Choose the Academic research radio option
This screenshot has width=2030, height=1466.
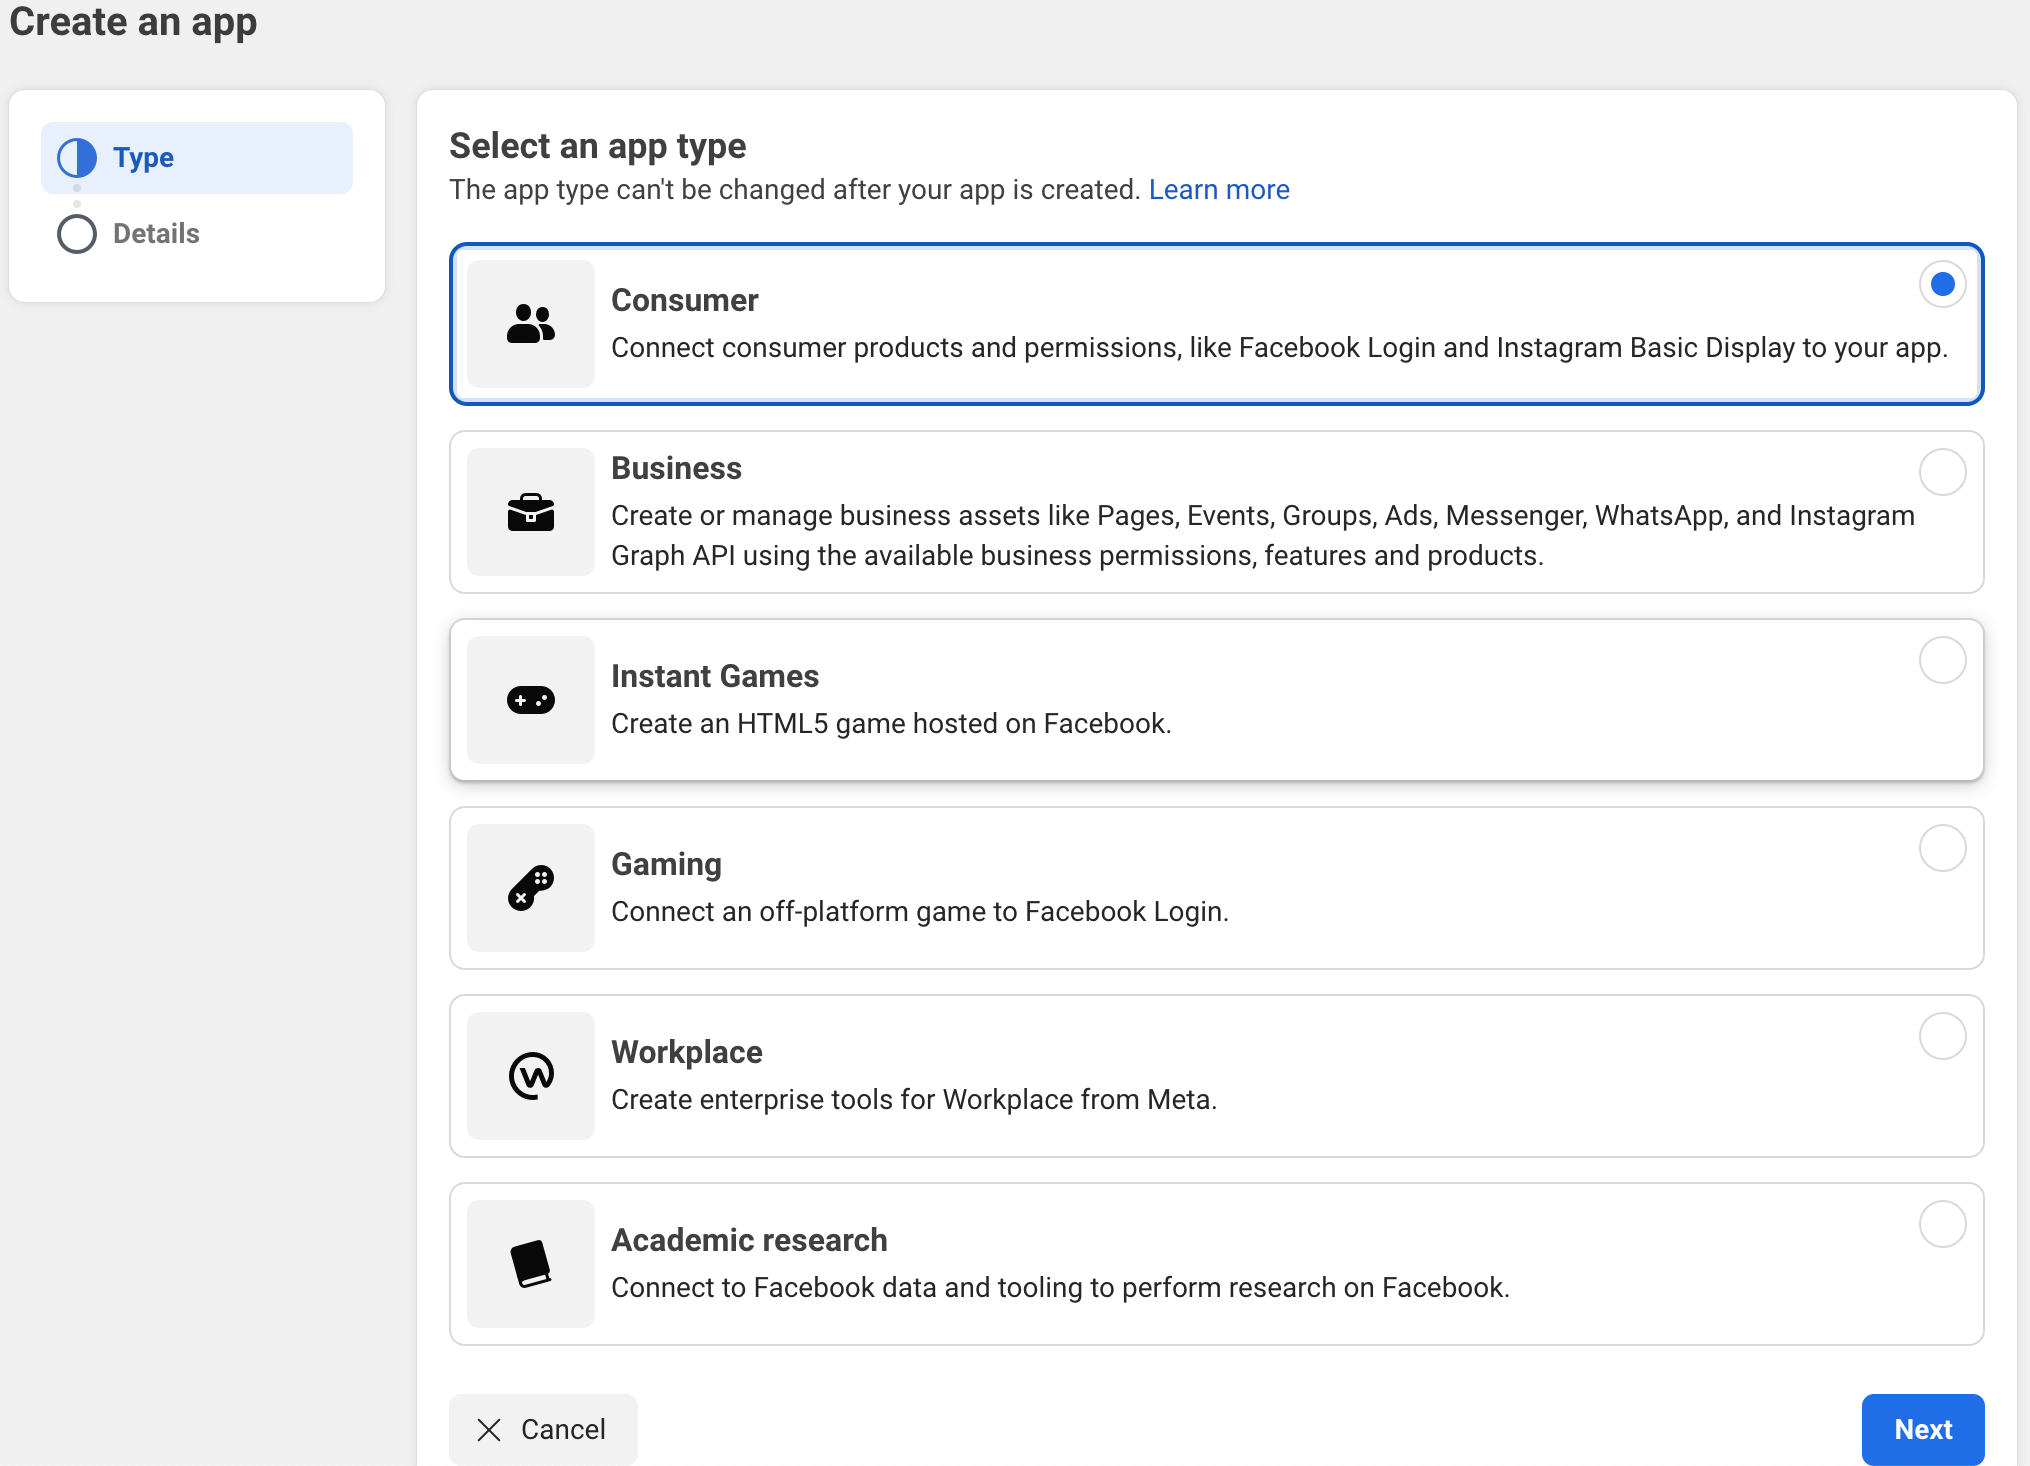[x=1942, y=1224]
